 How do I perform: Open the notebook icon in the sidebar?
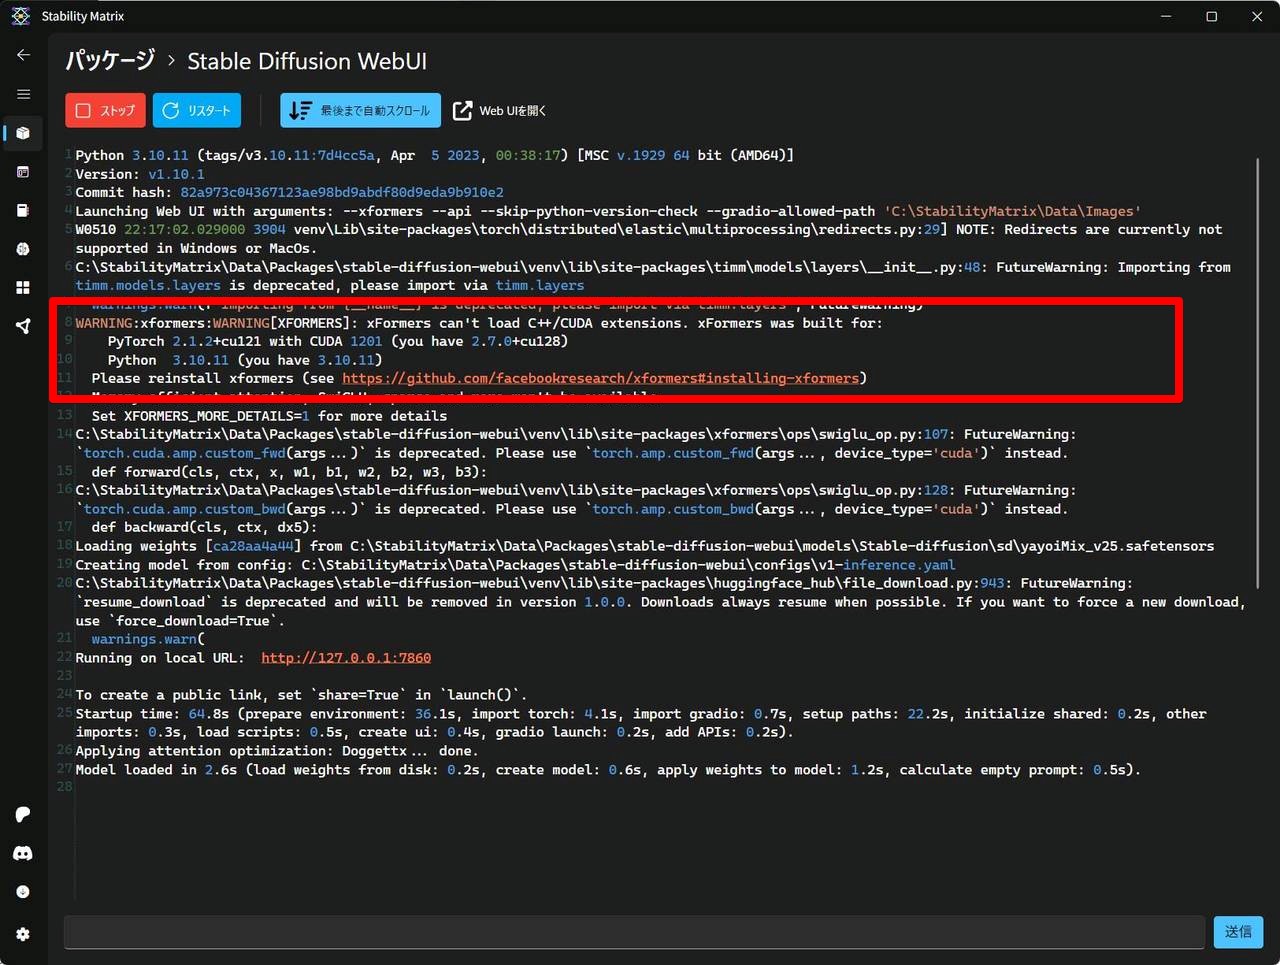(x=23, y=210)
